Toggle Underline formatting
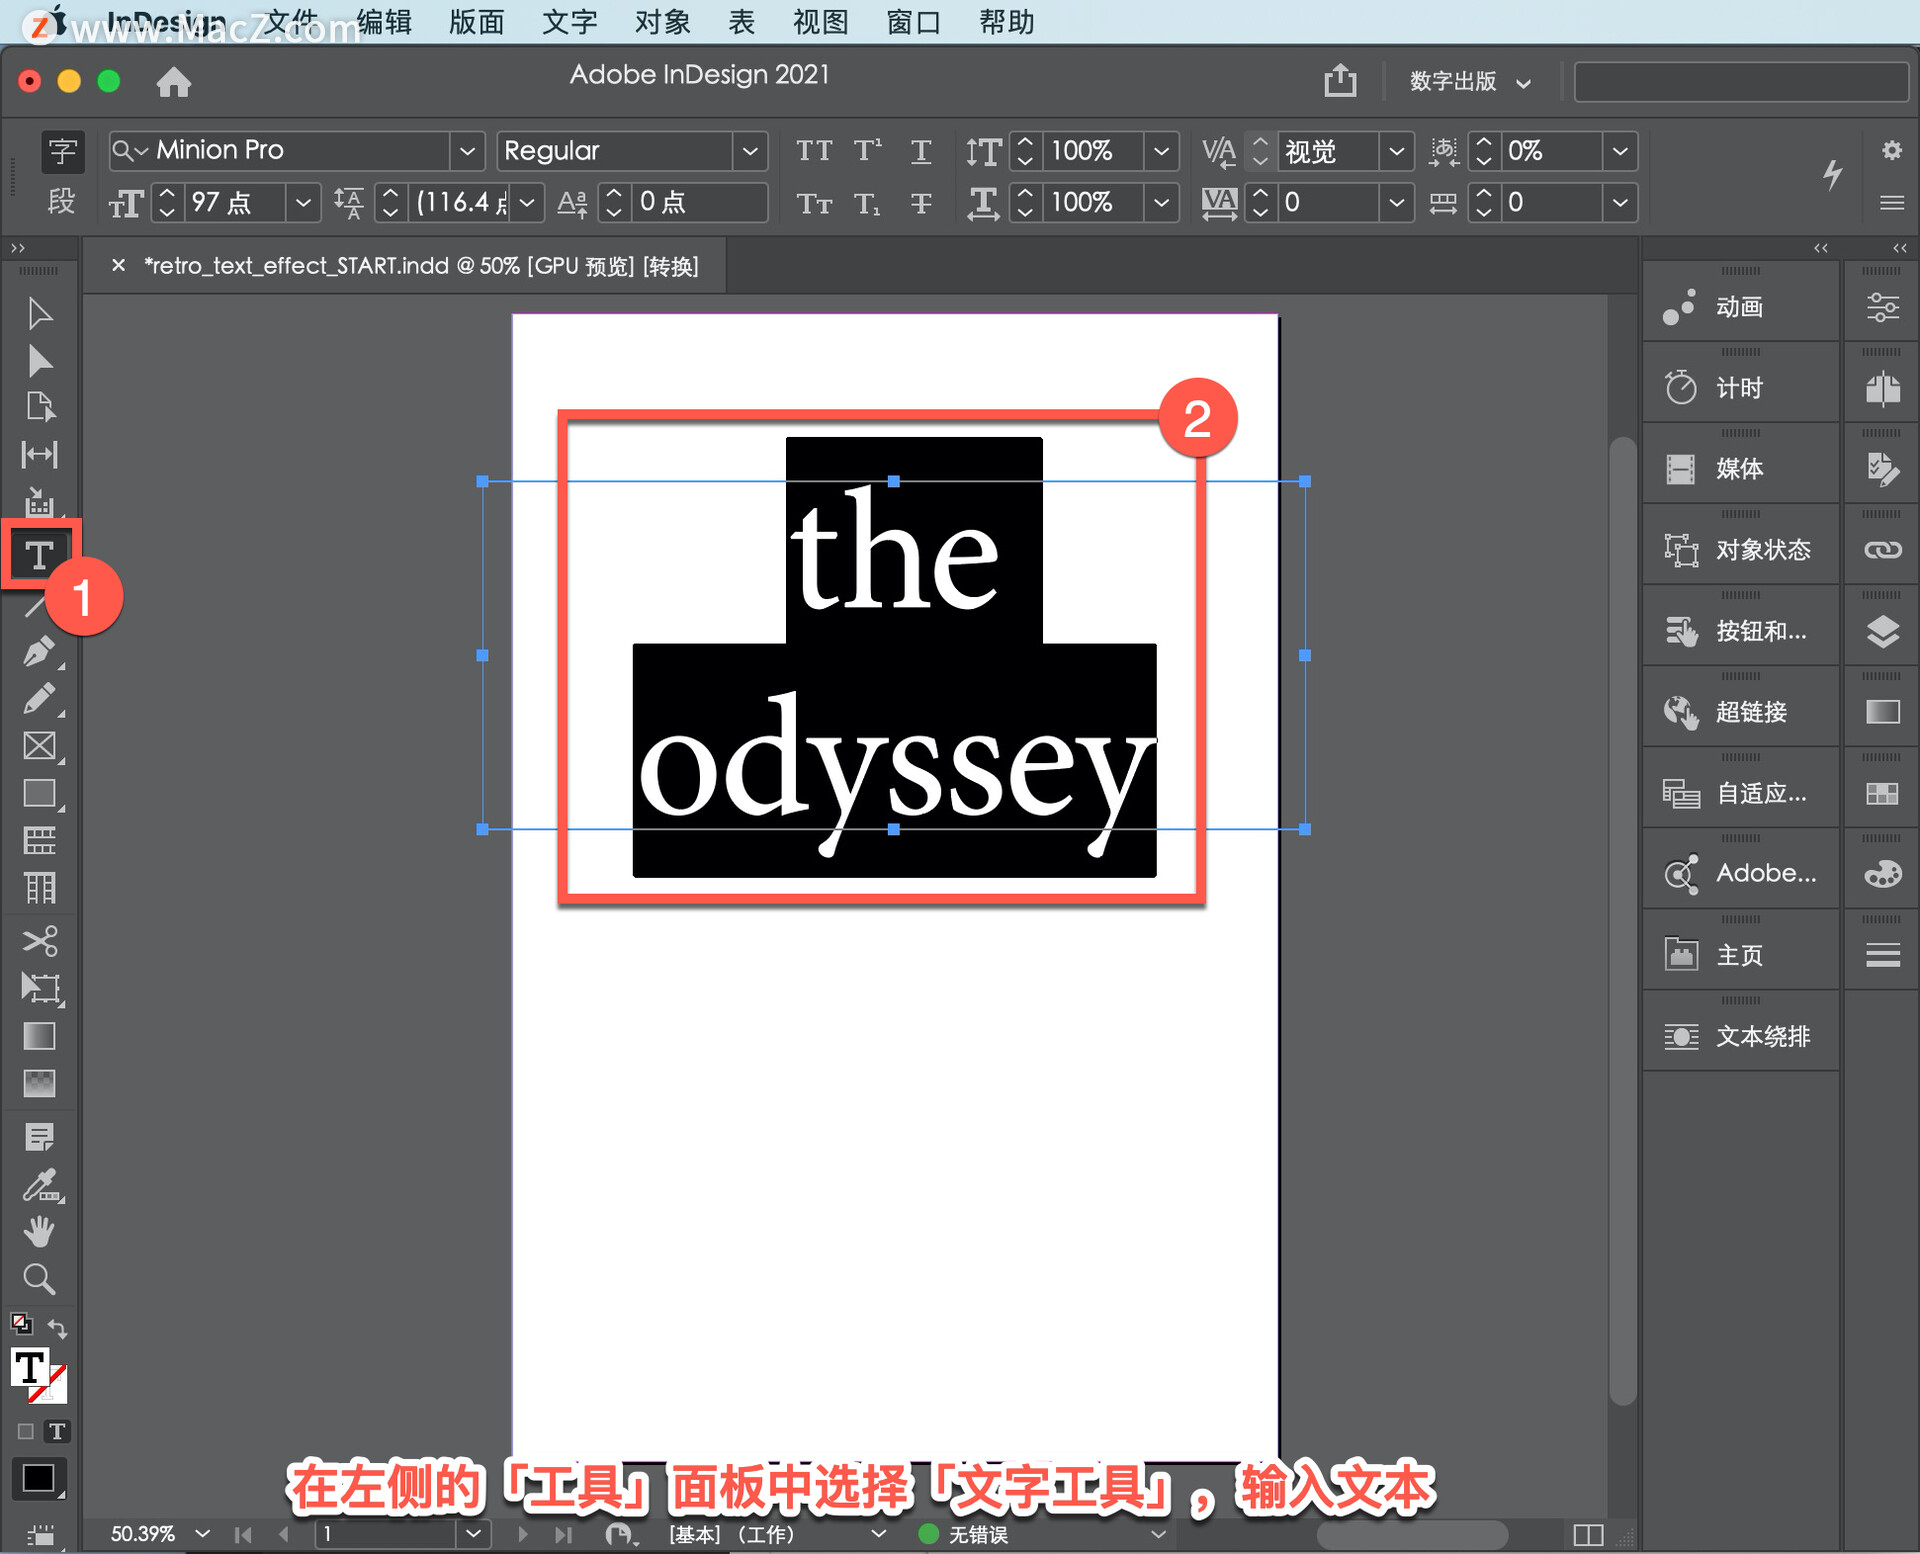The image size is (1920, 1554). pos(921,151)
